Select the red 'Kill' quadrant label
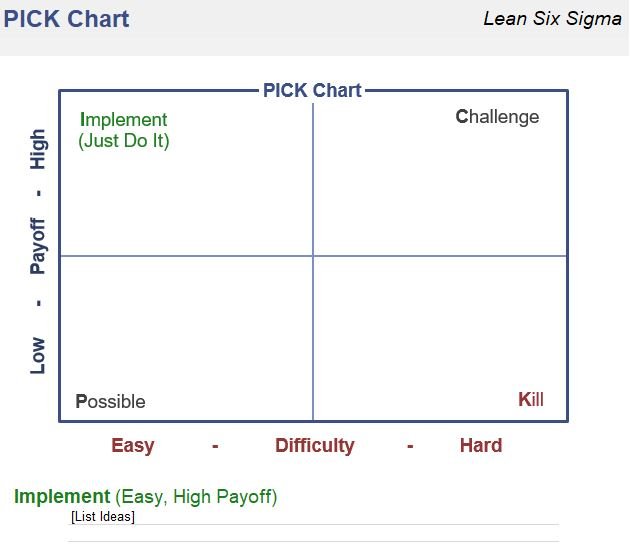The height and width of the screenshot is (548, 631). pyautogui.click(x=531, y=400)
